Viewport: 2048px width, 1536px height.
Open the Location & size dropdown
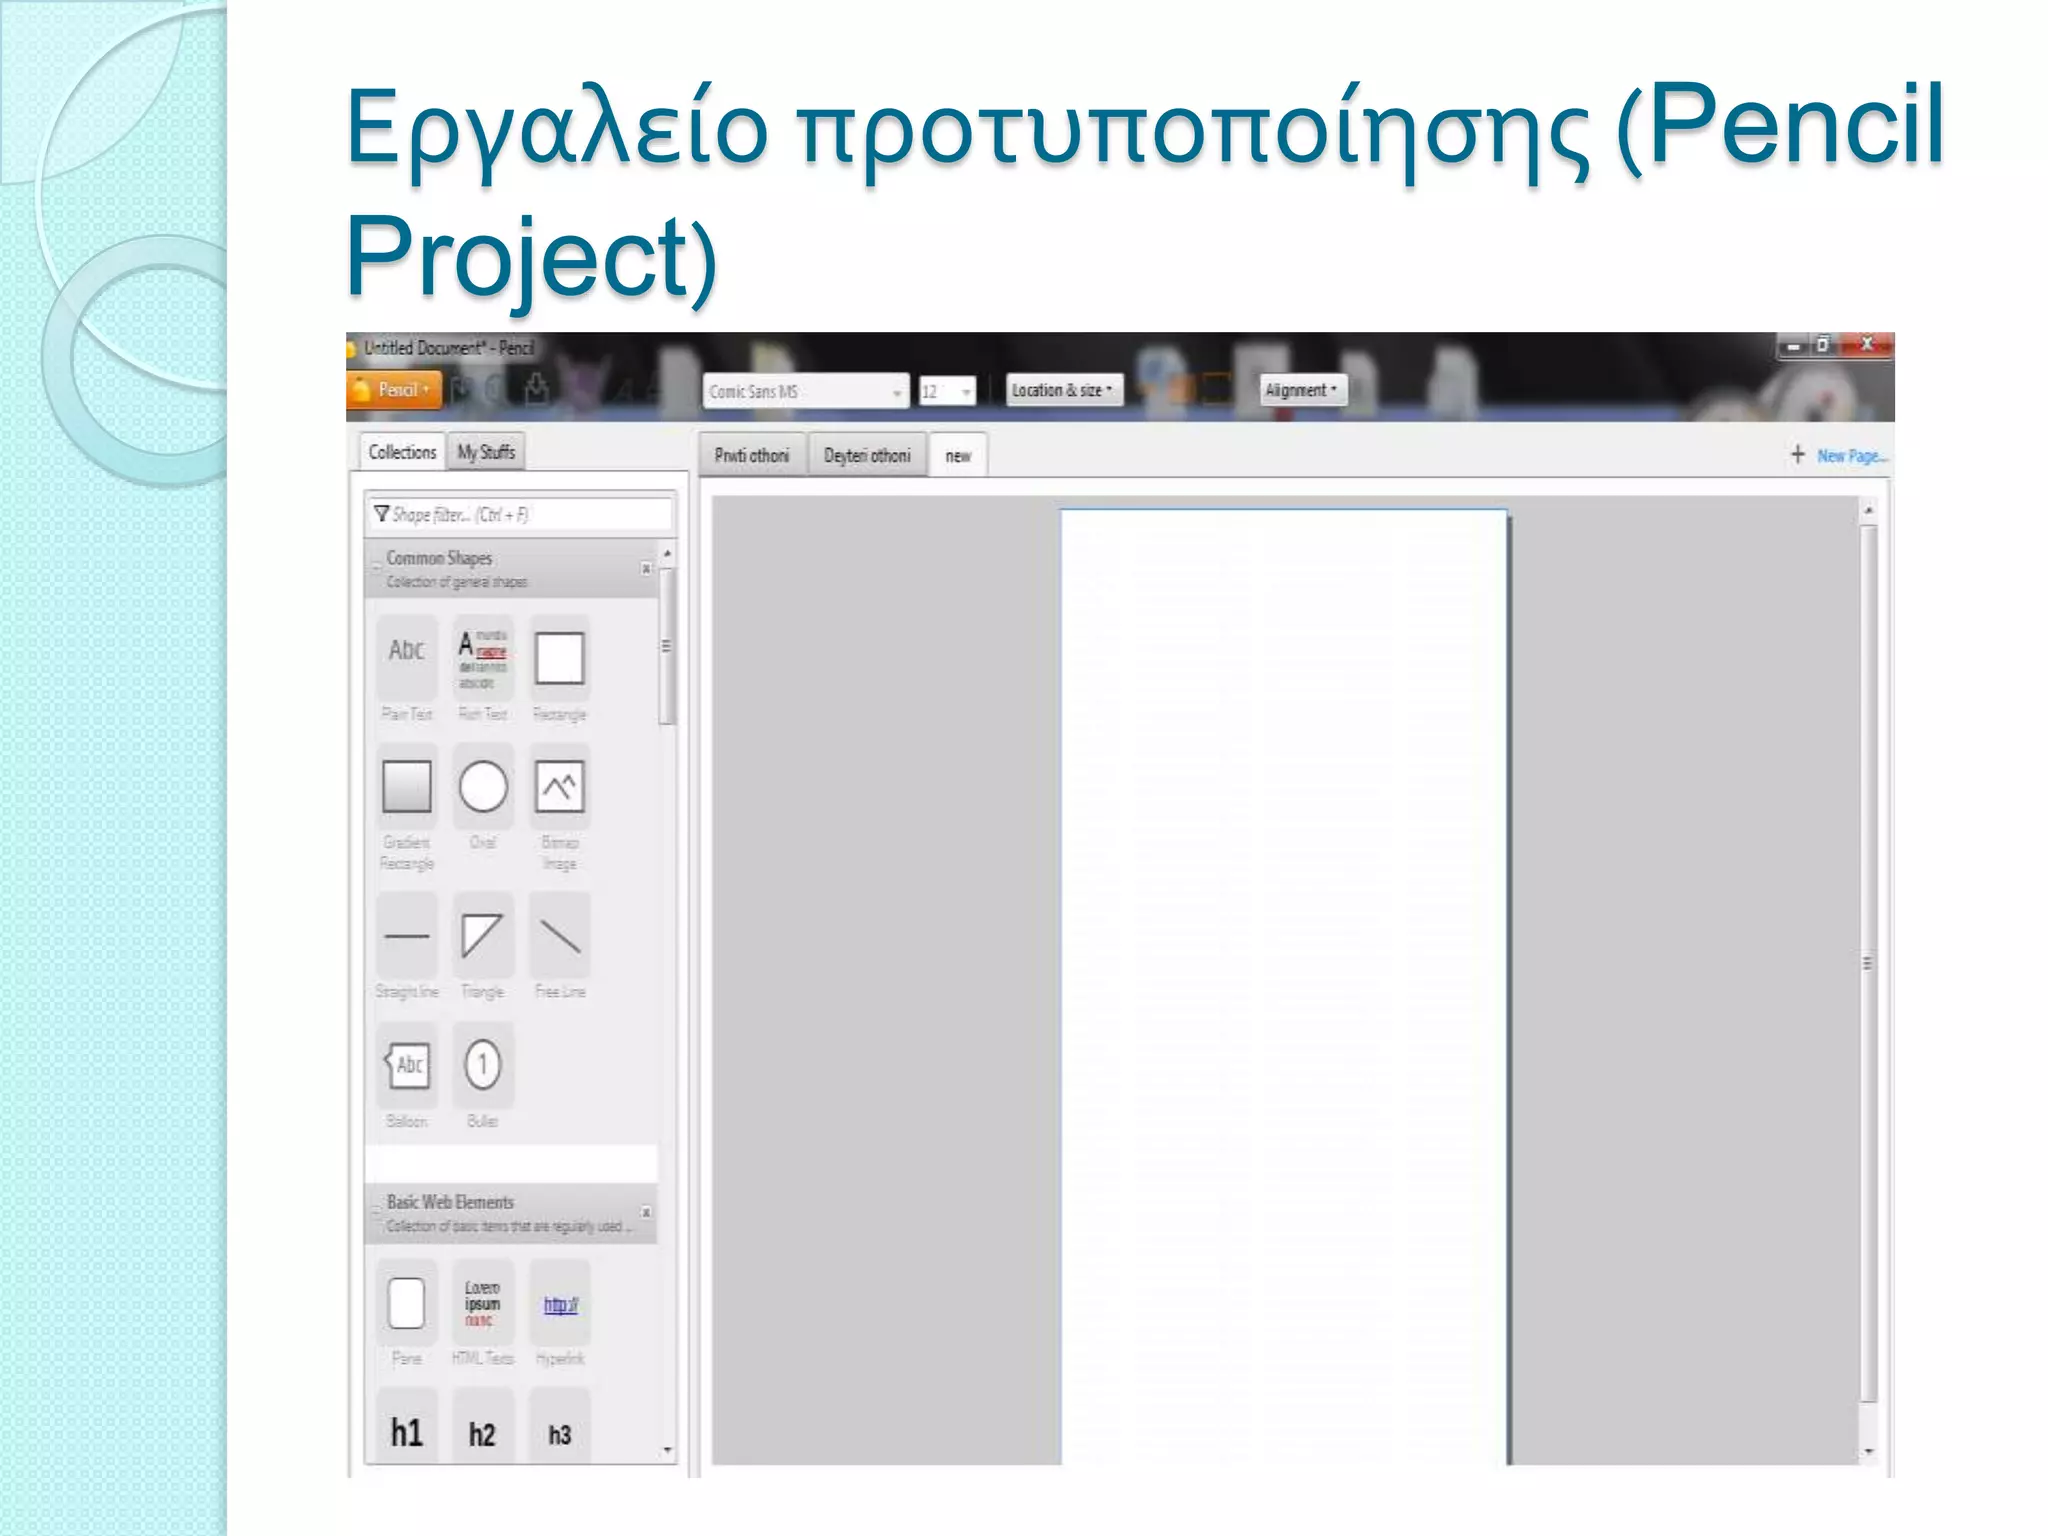point(1063,390)
